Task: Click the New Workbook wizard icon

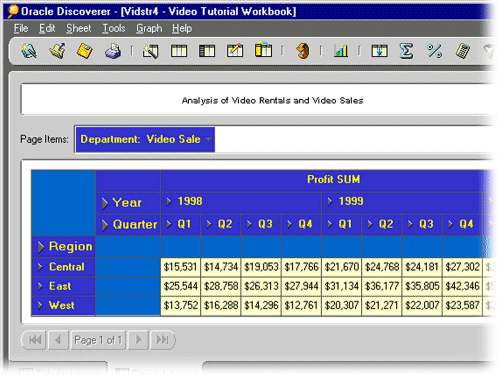Action: click(x=29, y=51)
